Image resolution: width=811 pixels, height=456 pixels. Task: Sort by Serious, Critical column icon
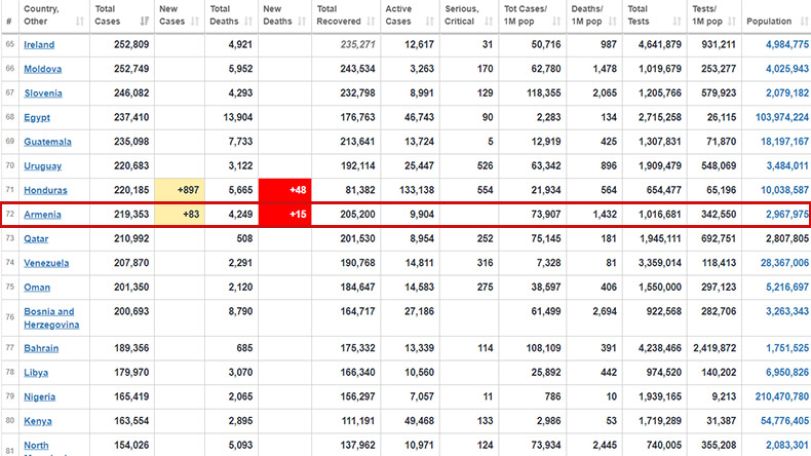489,21
